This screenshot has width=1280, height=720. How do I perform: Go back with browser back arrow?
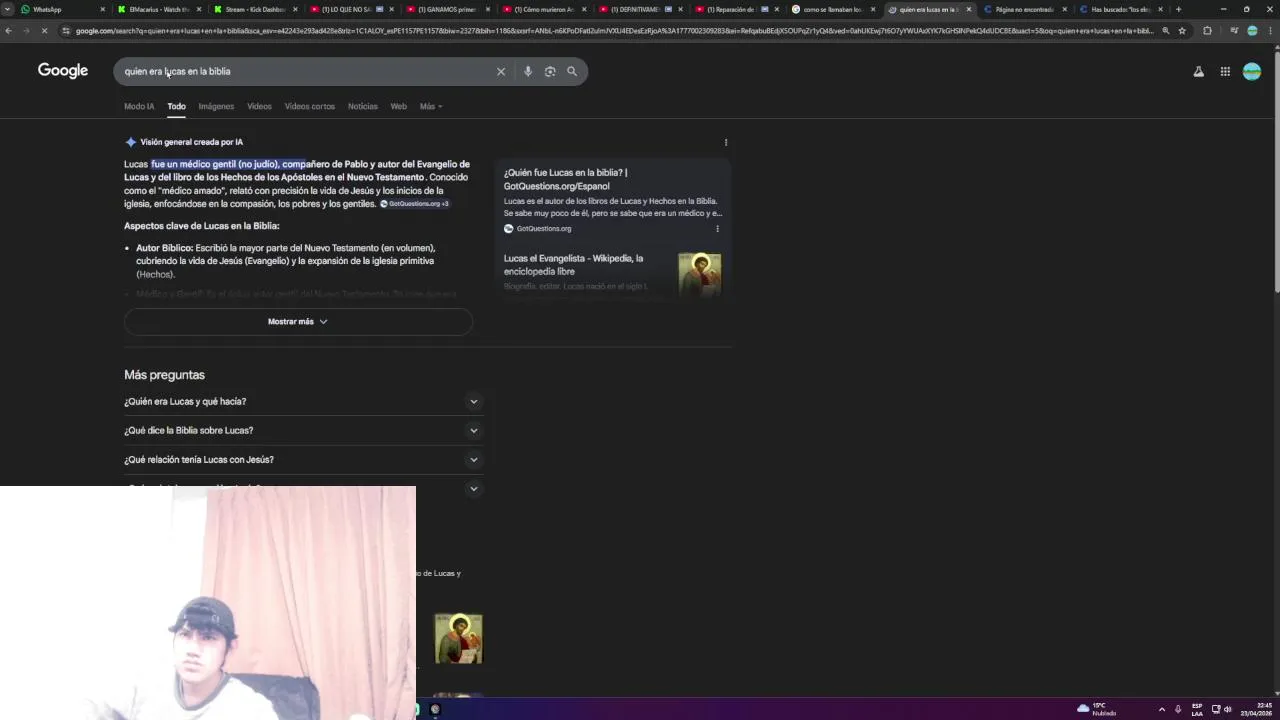pyautogui.click(x=8, y=30)
